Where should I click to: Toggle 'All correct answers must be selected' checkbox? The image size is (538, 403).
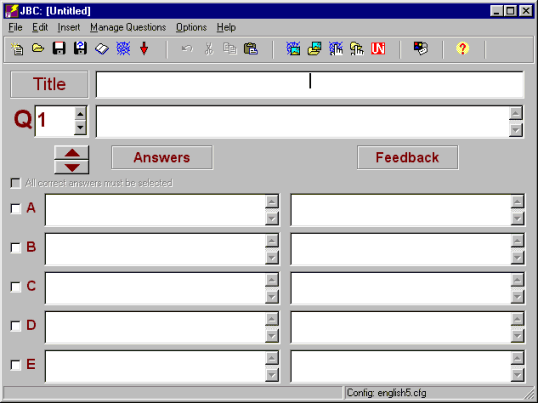coord(15,183)
